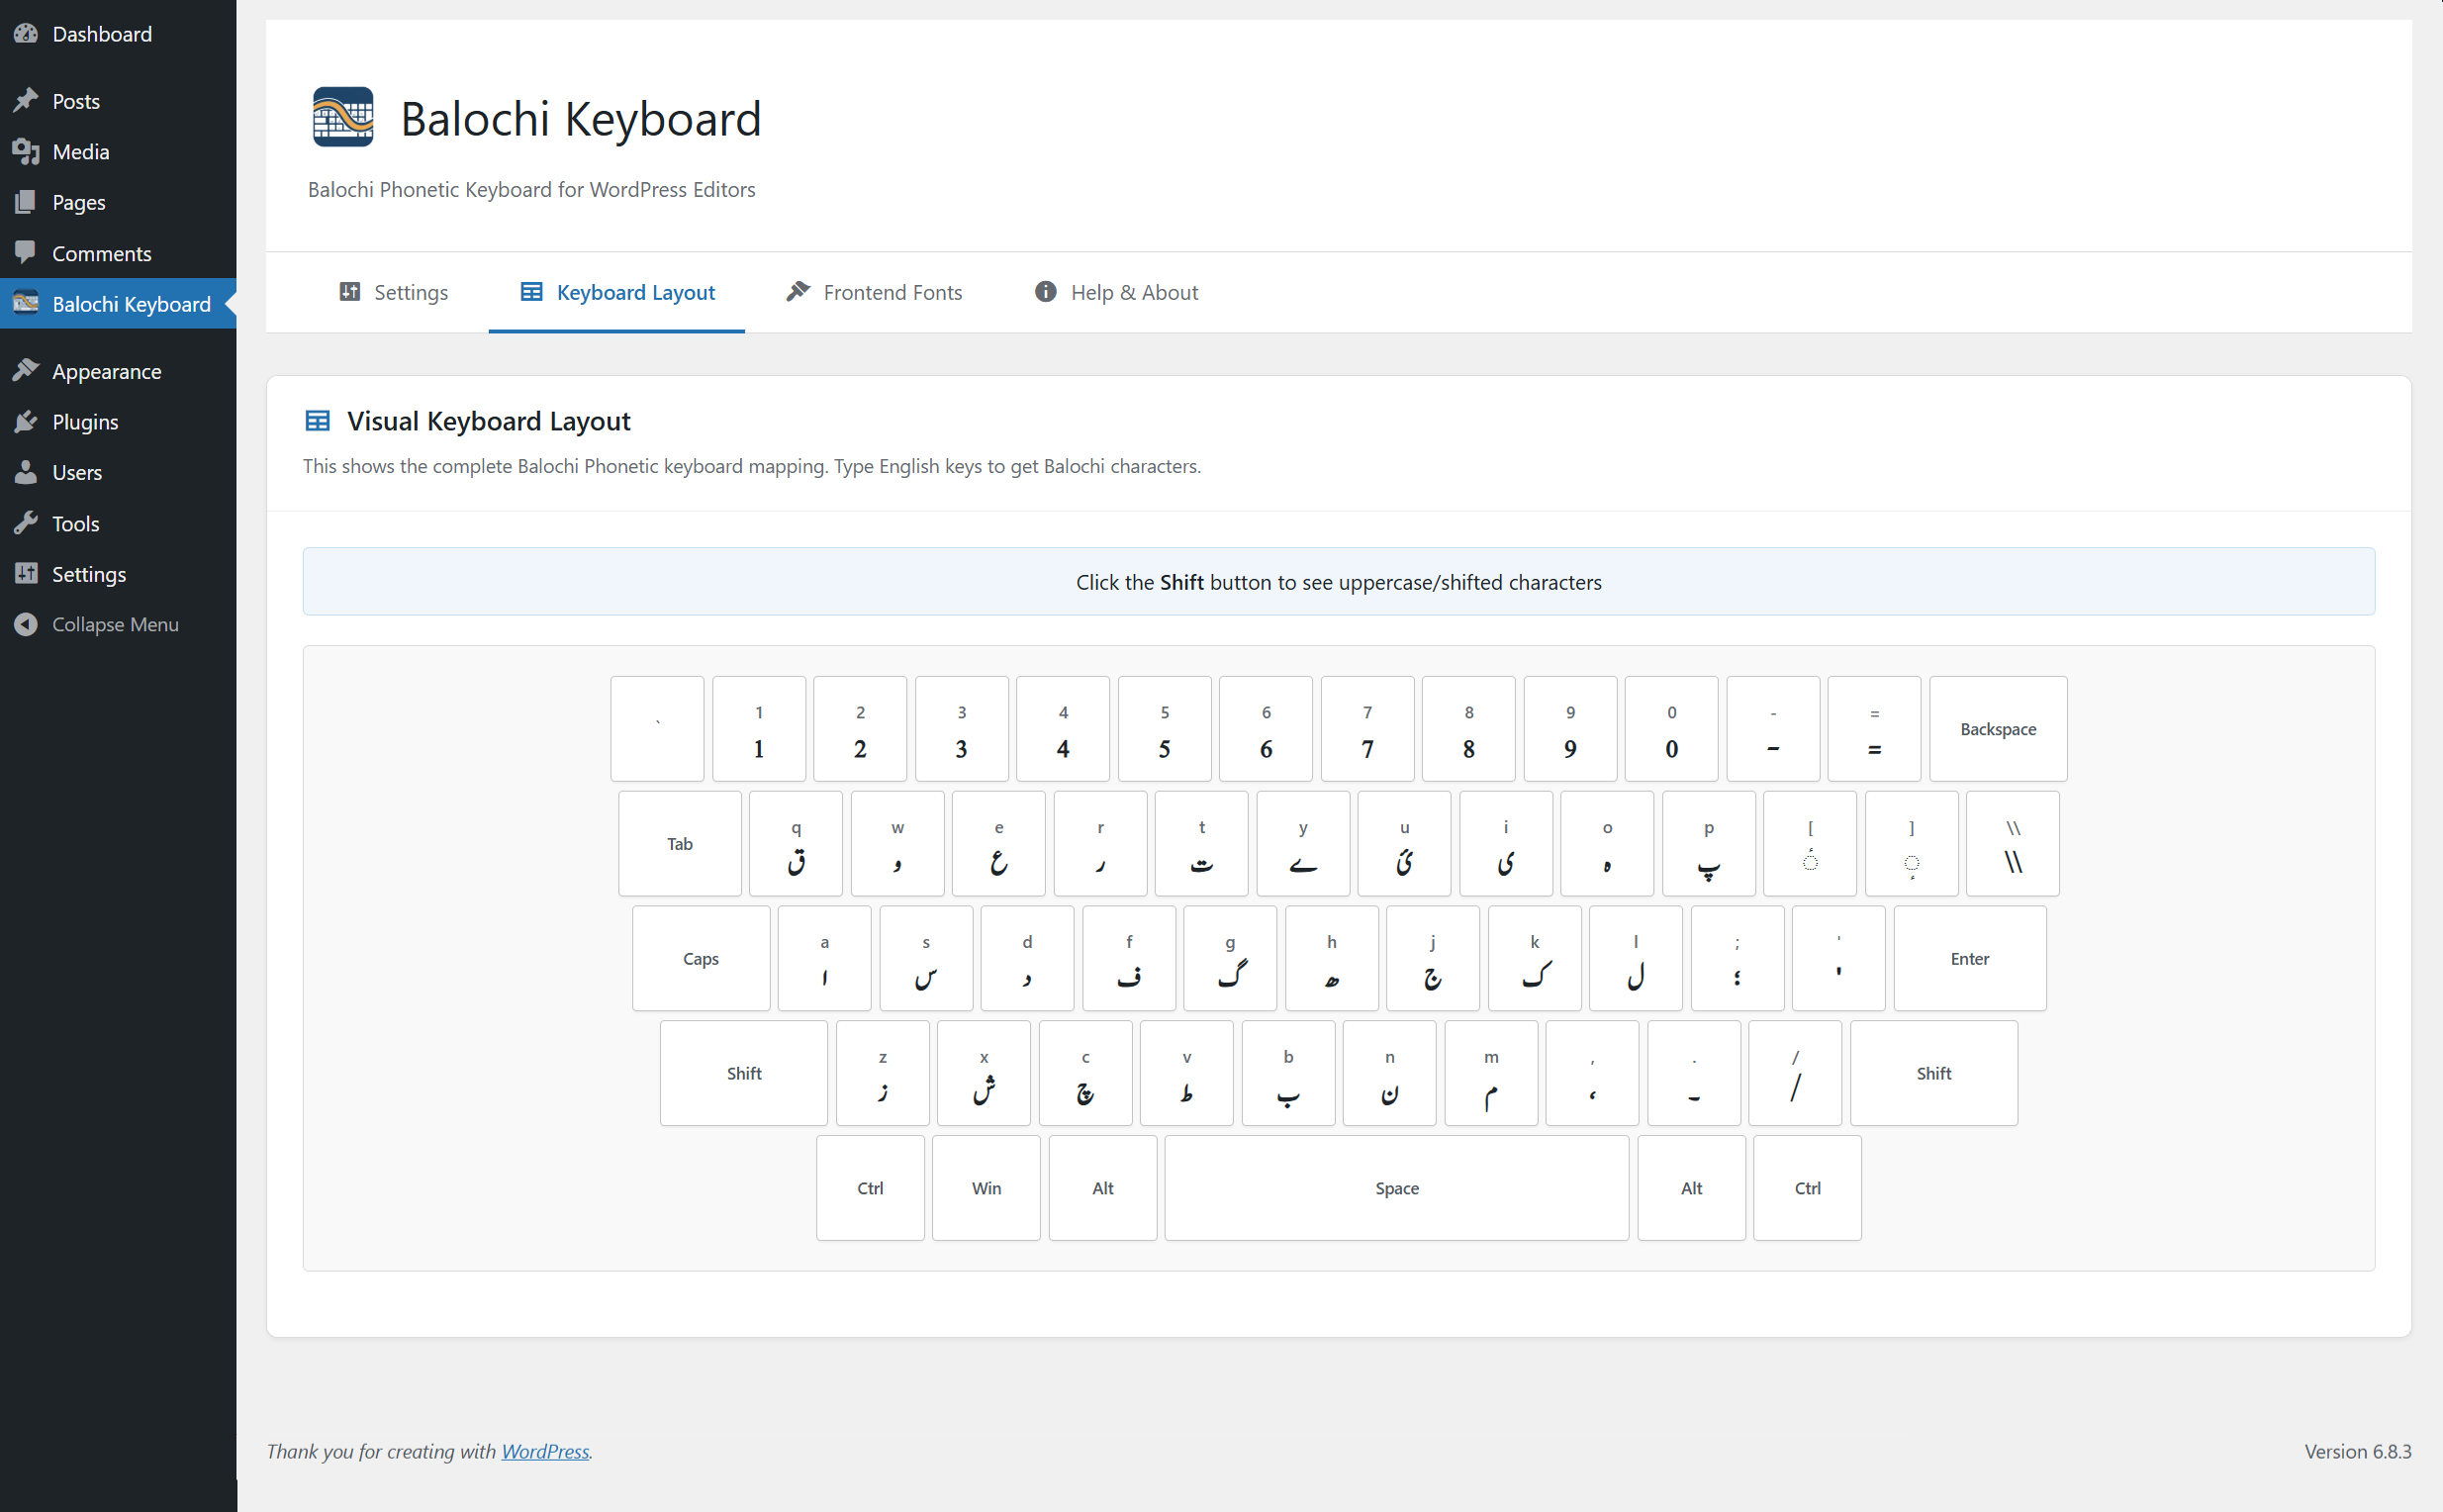Toggle the Caps key
This screenshot has height=1512, width=2443.
click(x=701, y=958)
